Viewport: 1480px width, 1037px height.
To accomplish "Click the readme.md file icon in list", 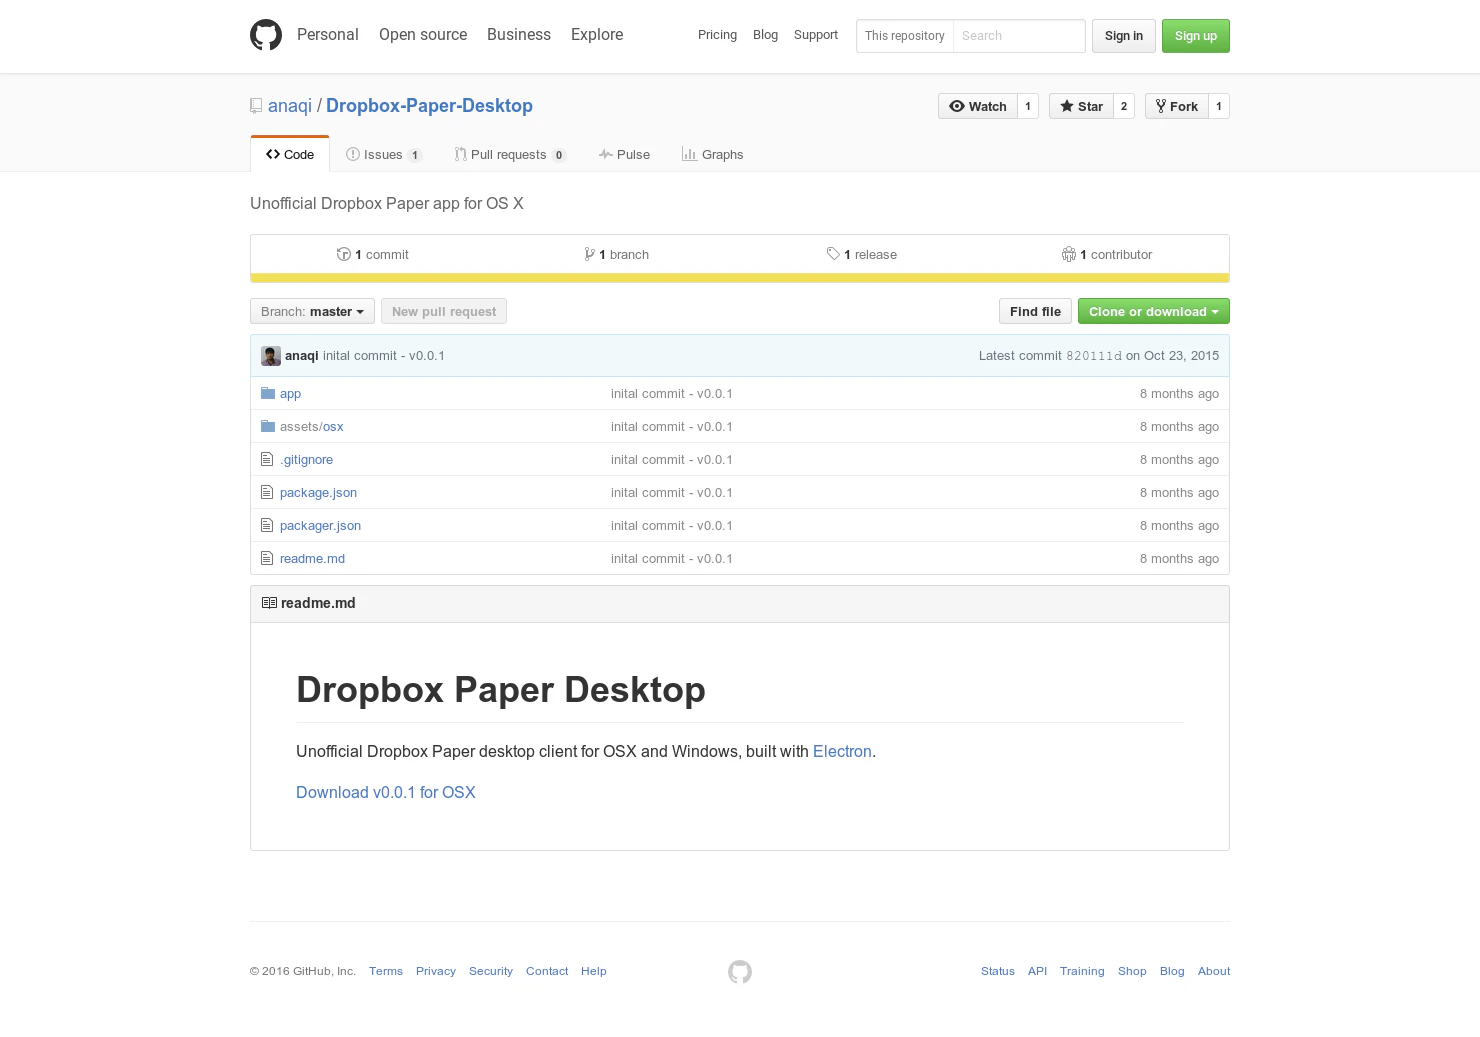I will [x=267, y=558].
